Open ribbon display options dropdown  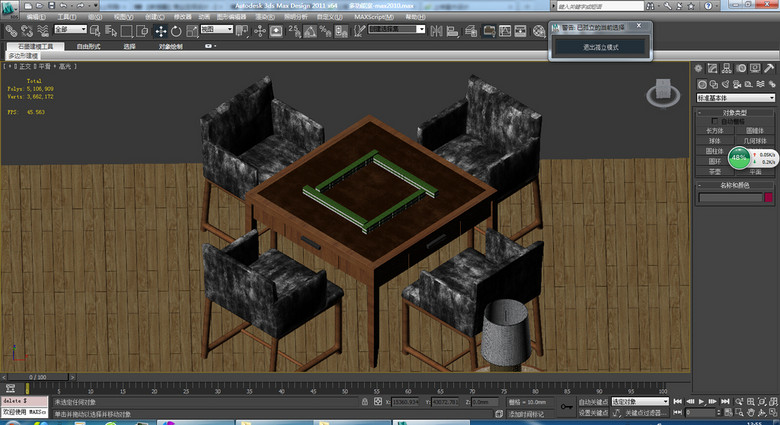(210, 46)
